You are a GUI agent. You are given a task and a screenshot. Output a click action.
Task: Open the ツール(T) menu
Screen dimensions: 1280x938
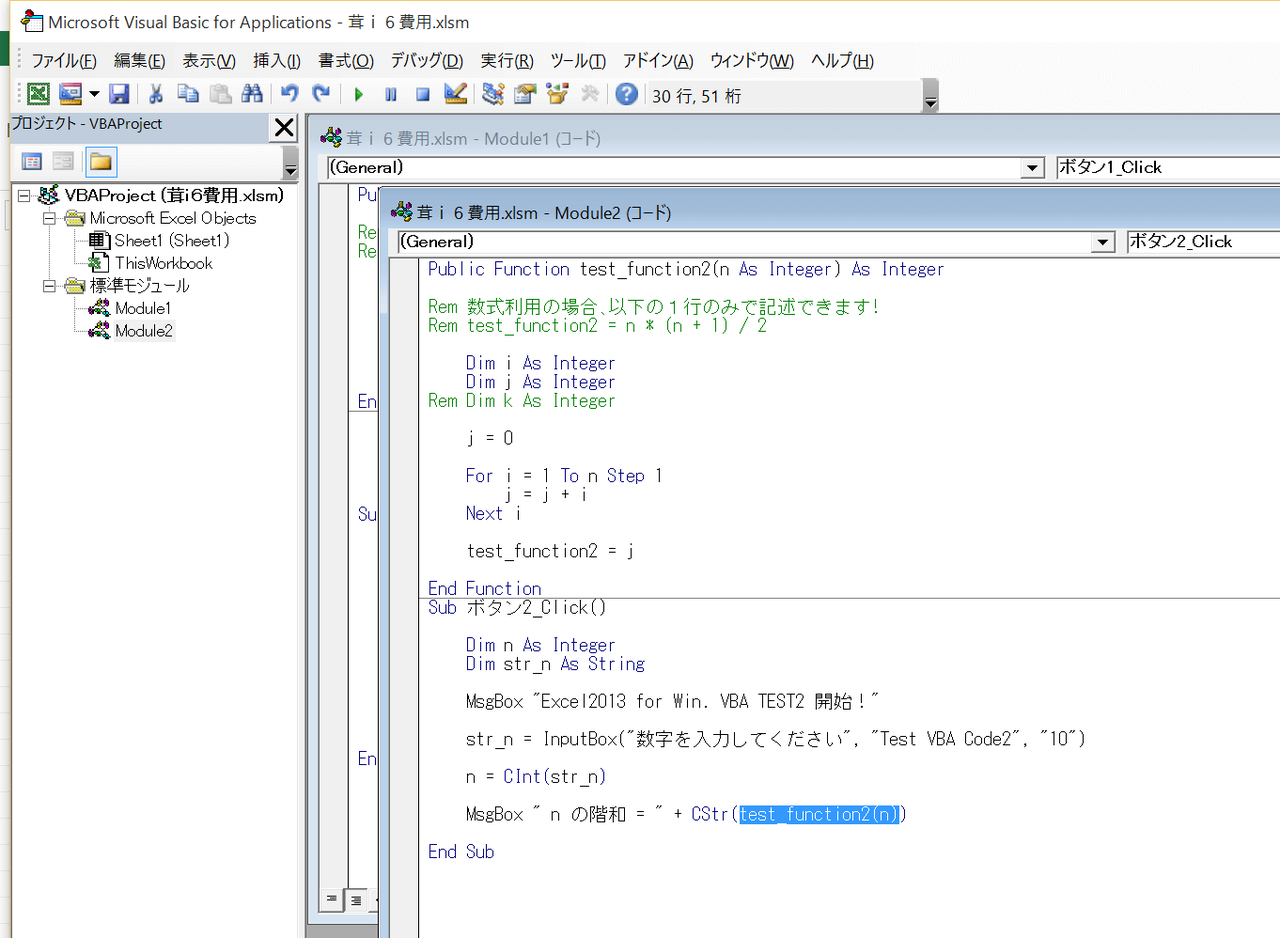[578, 61]
